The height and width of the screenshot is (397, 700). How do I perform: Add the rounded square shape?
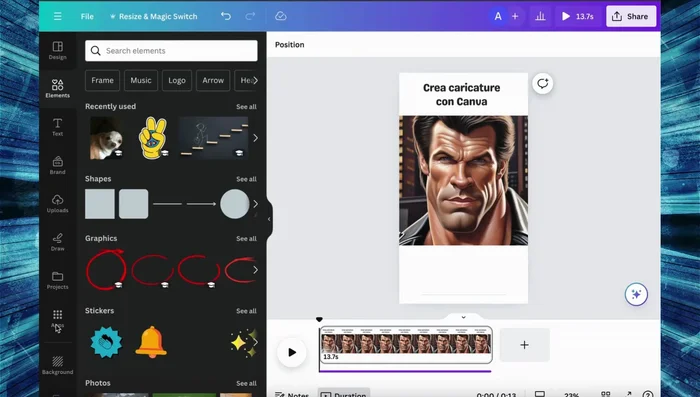pos(133,204)
